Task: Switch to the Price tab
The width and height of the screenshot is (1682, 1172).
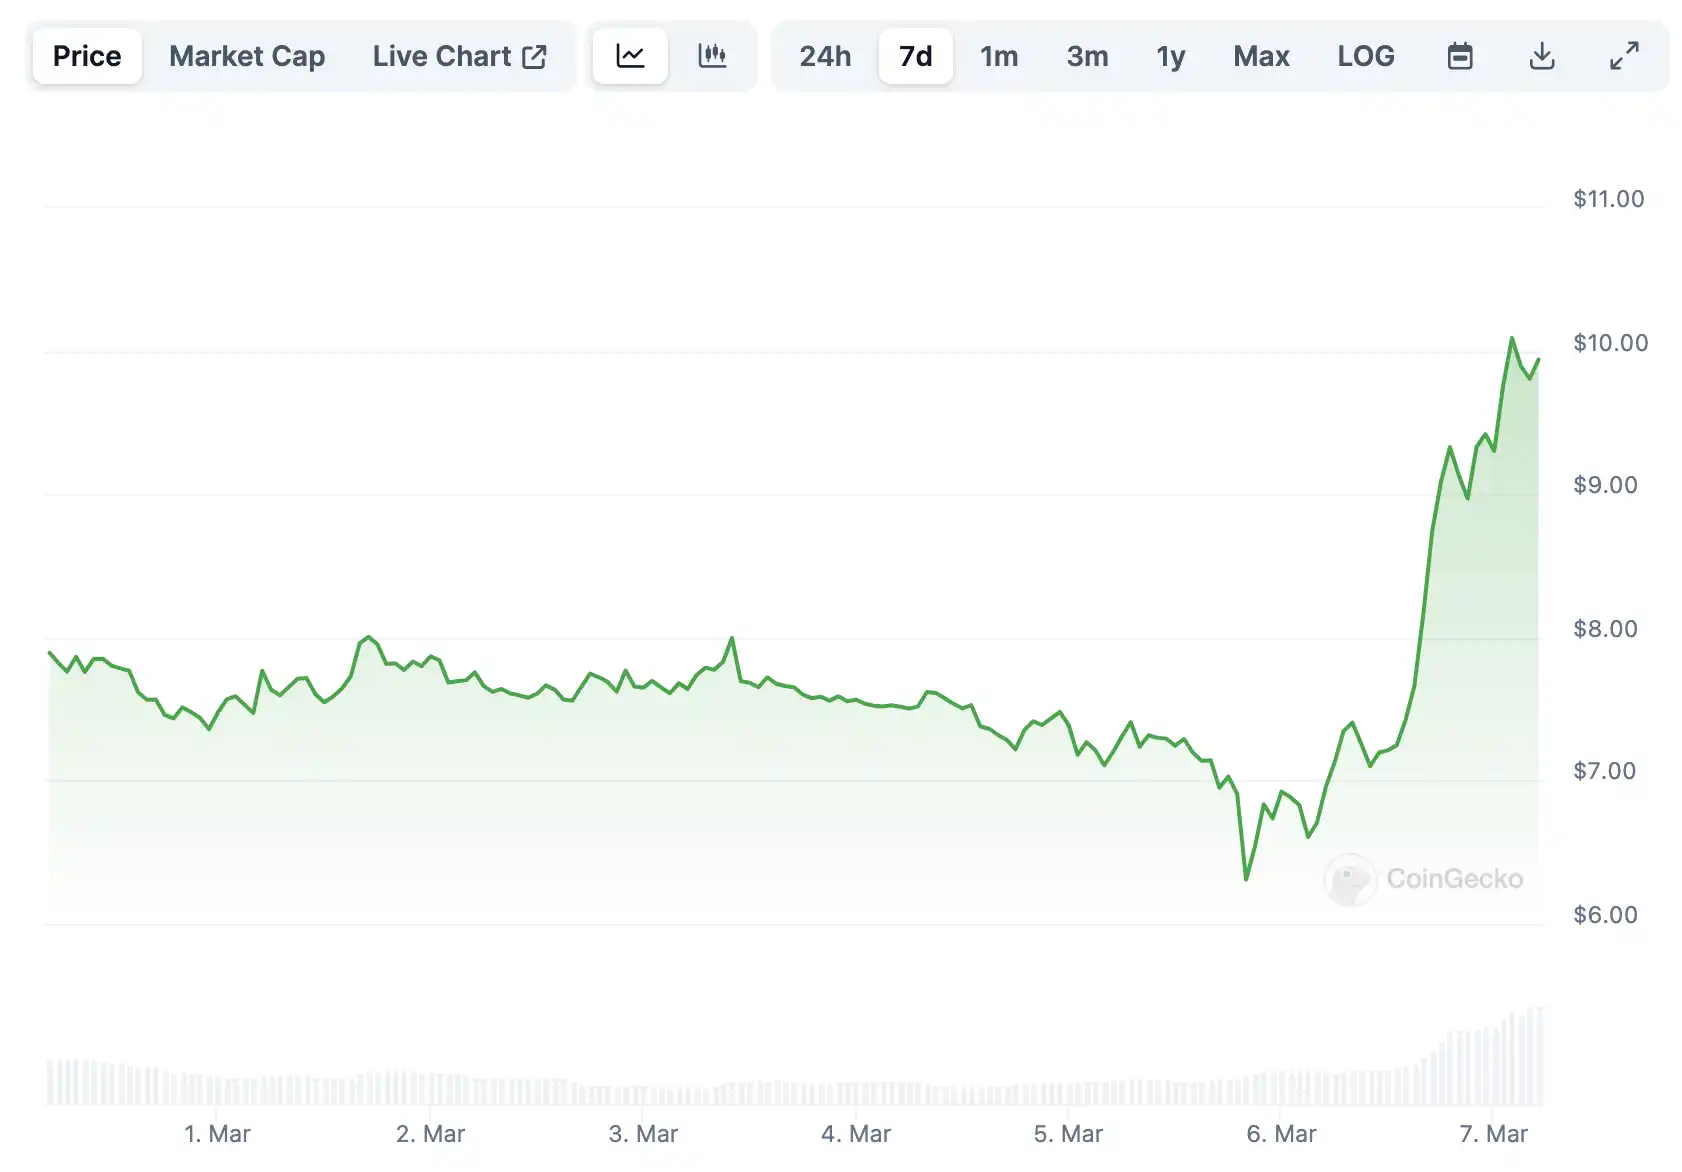Action: [x=87, y=56]
